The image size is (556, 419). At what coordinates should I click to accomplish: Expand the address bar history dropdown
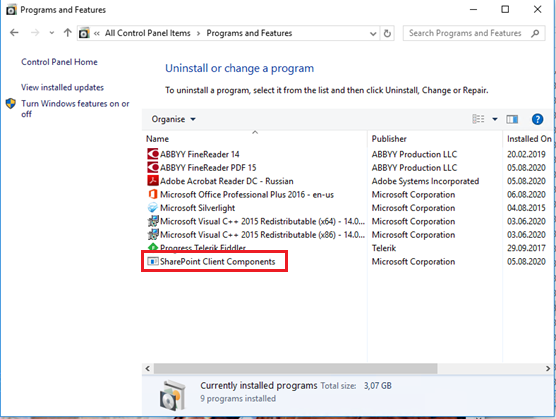(x=373, y=33)
